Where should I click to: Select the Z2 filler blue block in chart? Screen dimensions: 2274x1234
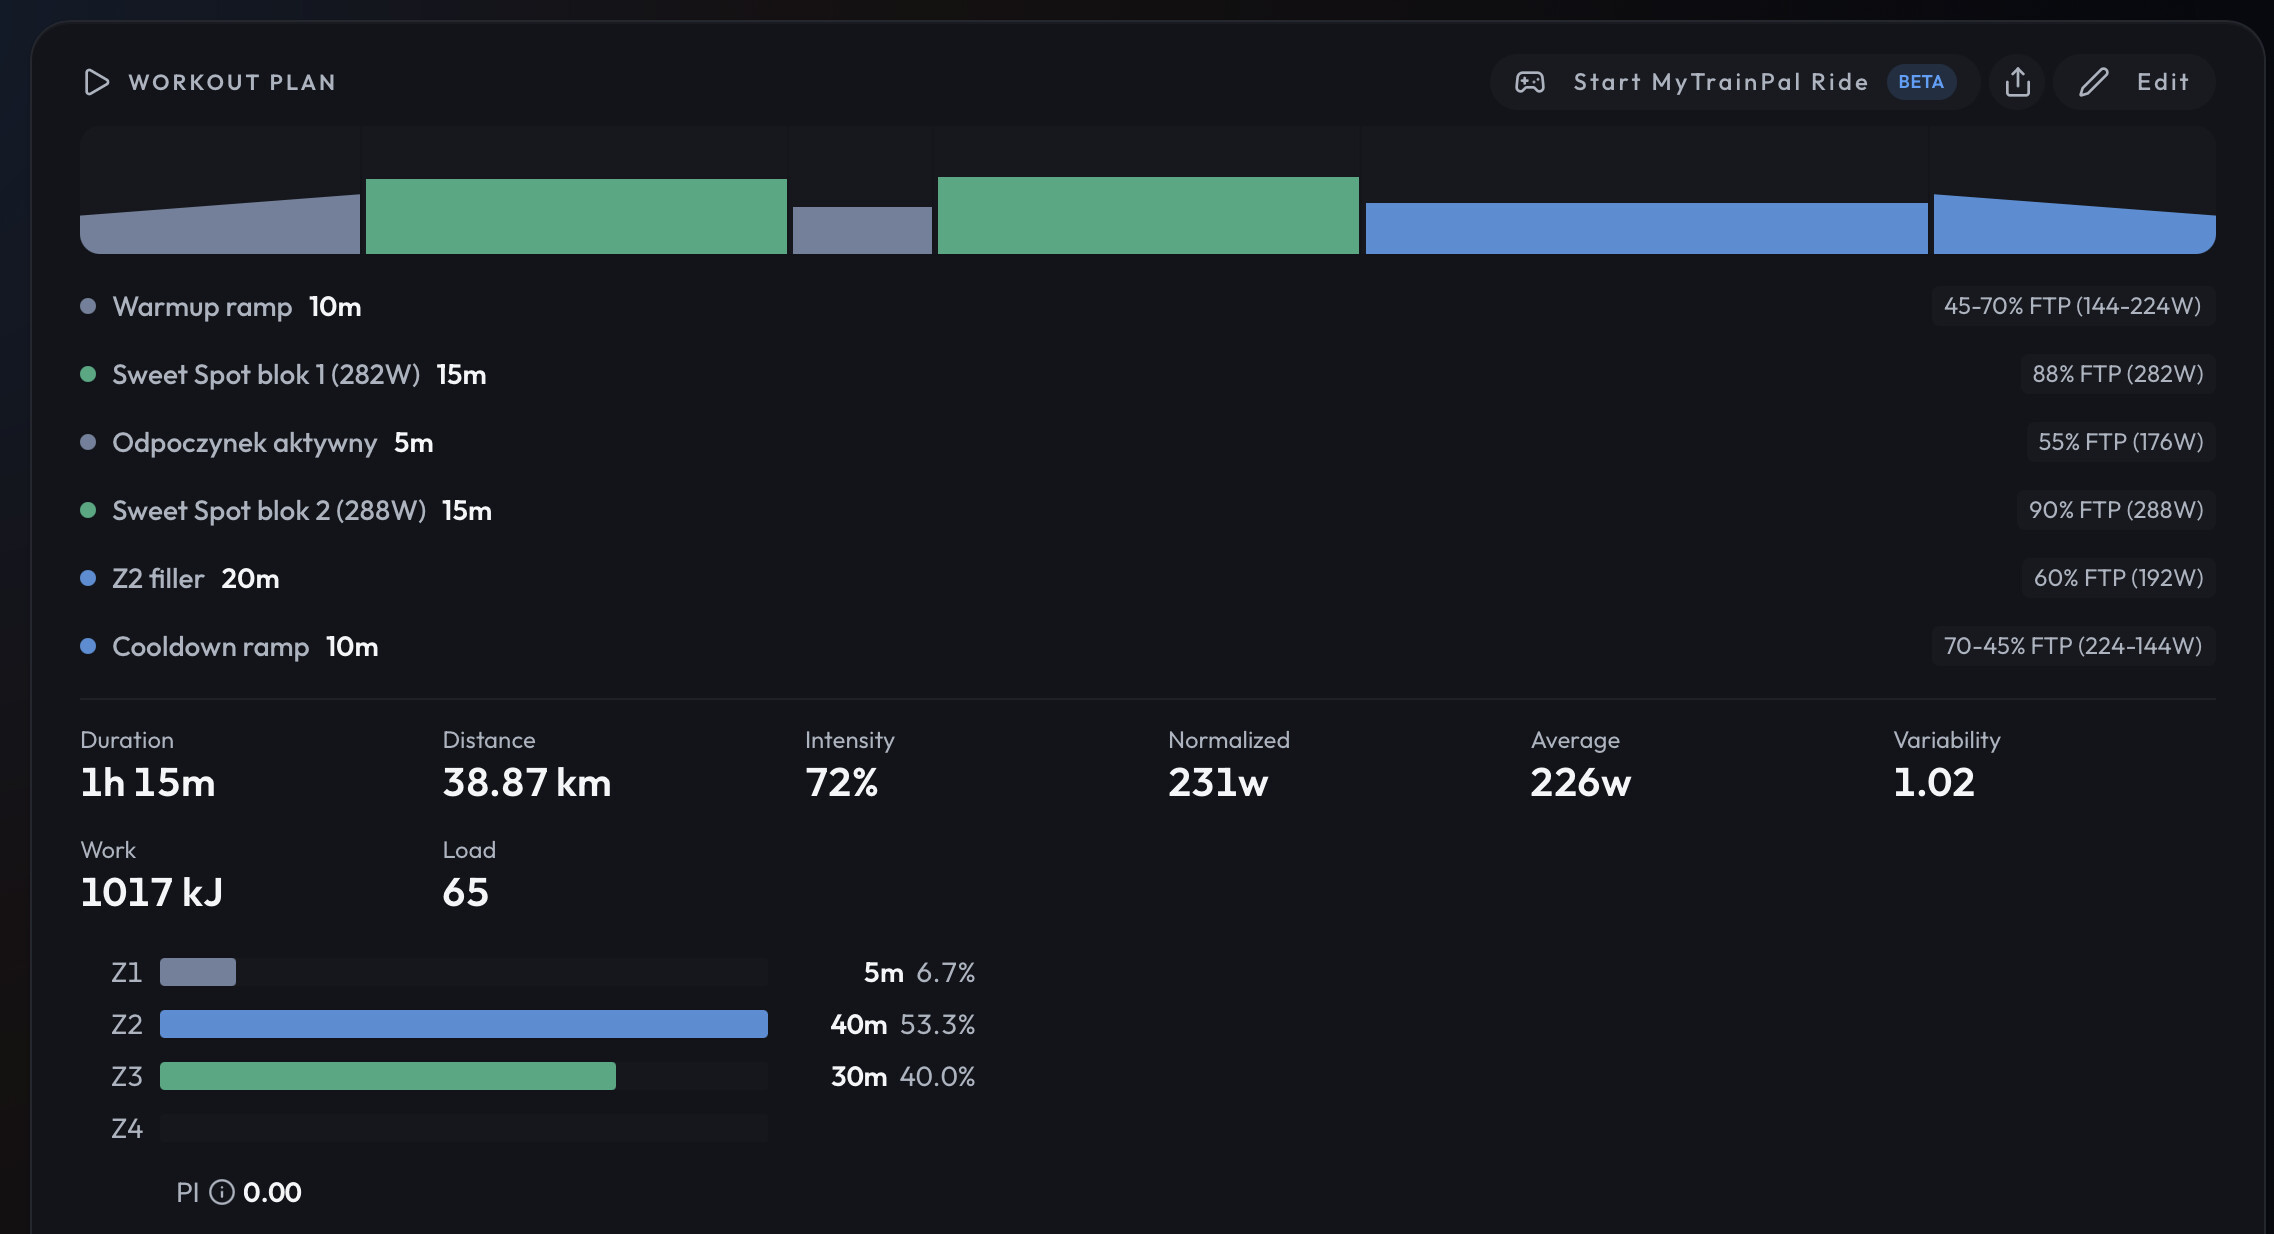click(1646, 228)
